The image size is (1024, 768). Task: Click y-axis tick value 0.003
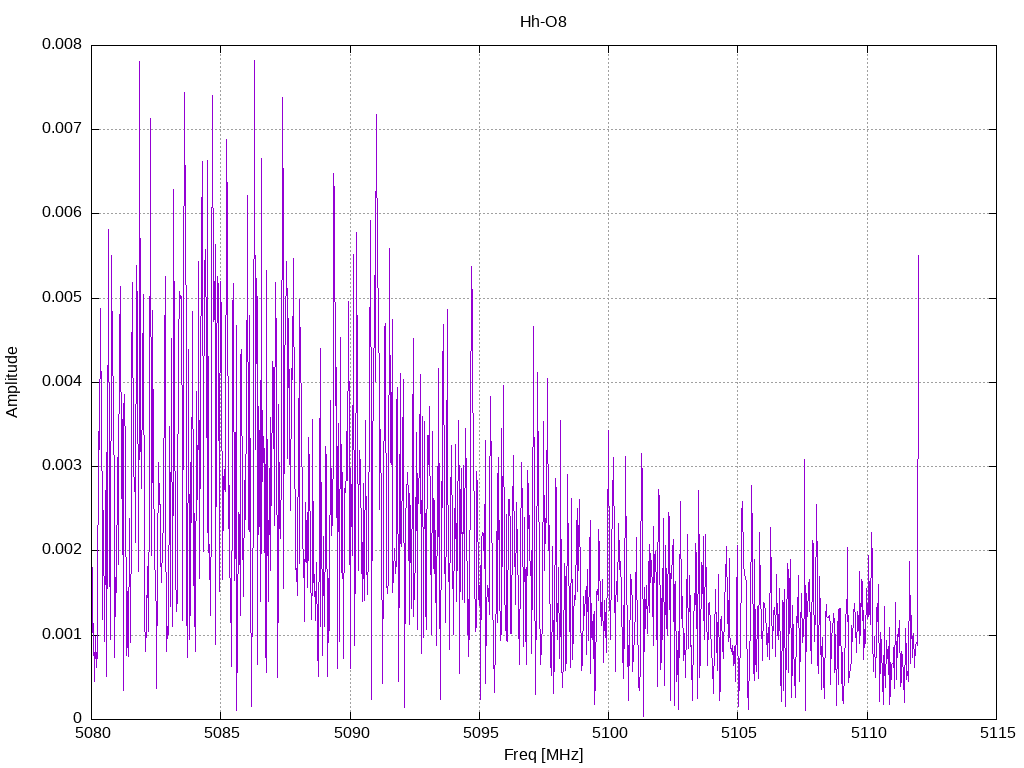pos(62,466)
